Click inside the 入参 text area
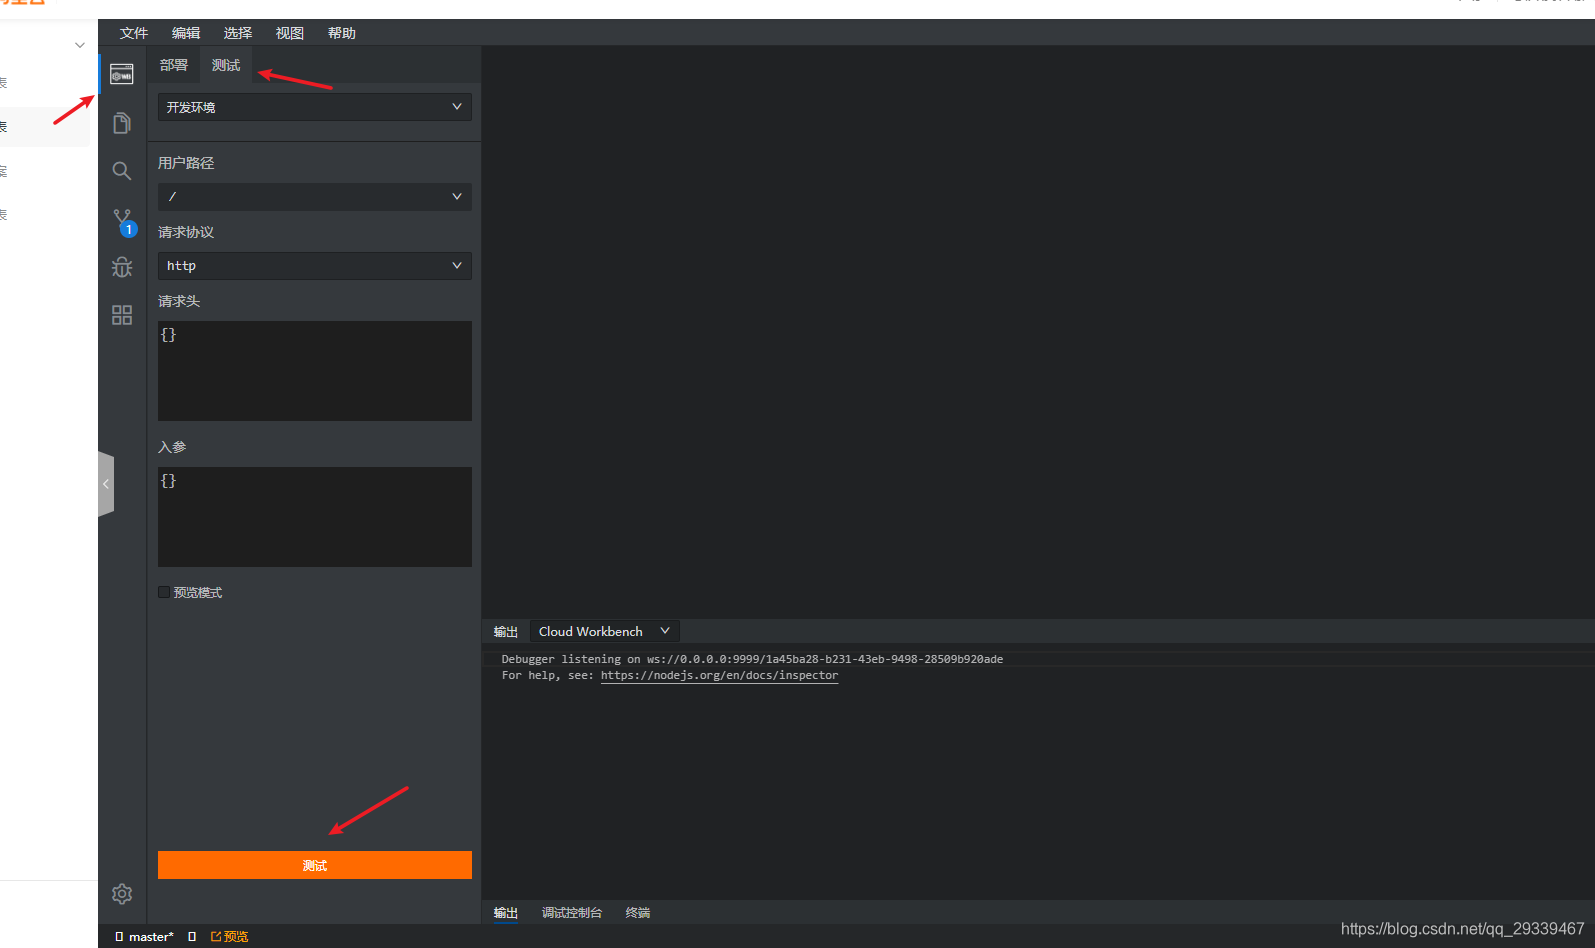Image resolution: width=1595 pixels, height=948 pixels. point(315,517)
